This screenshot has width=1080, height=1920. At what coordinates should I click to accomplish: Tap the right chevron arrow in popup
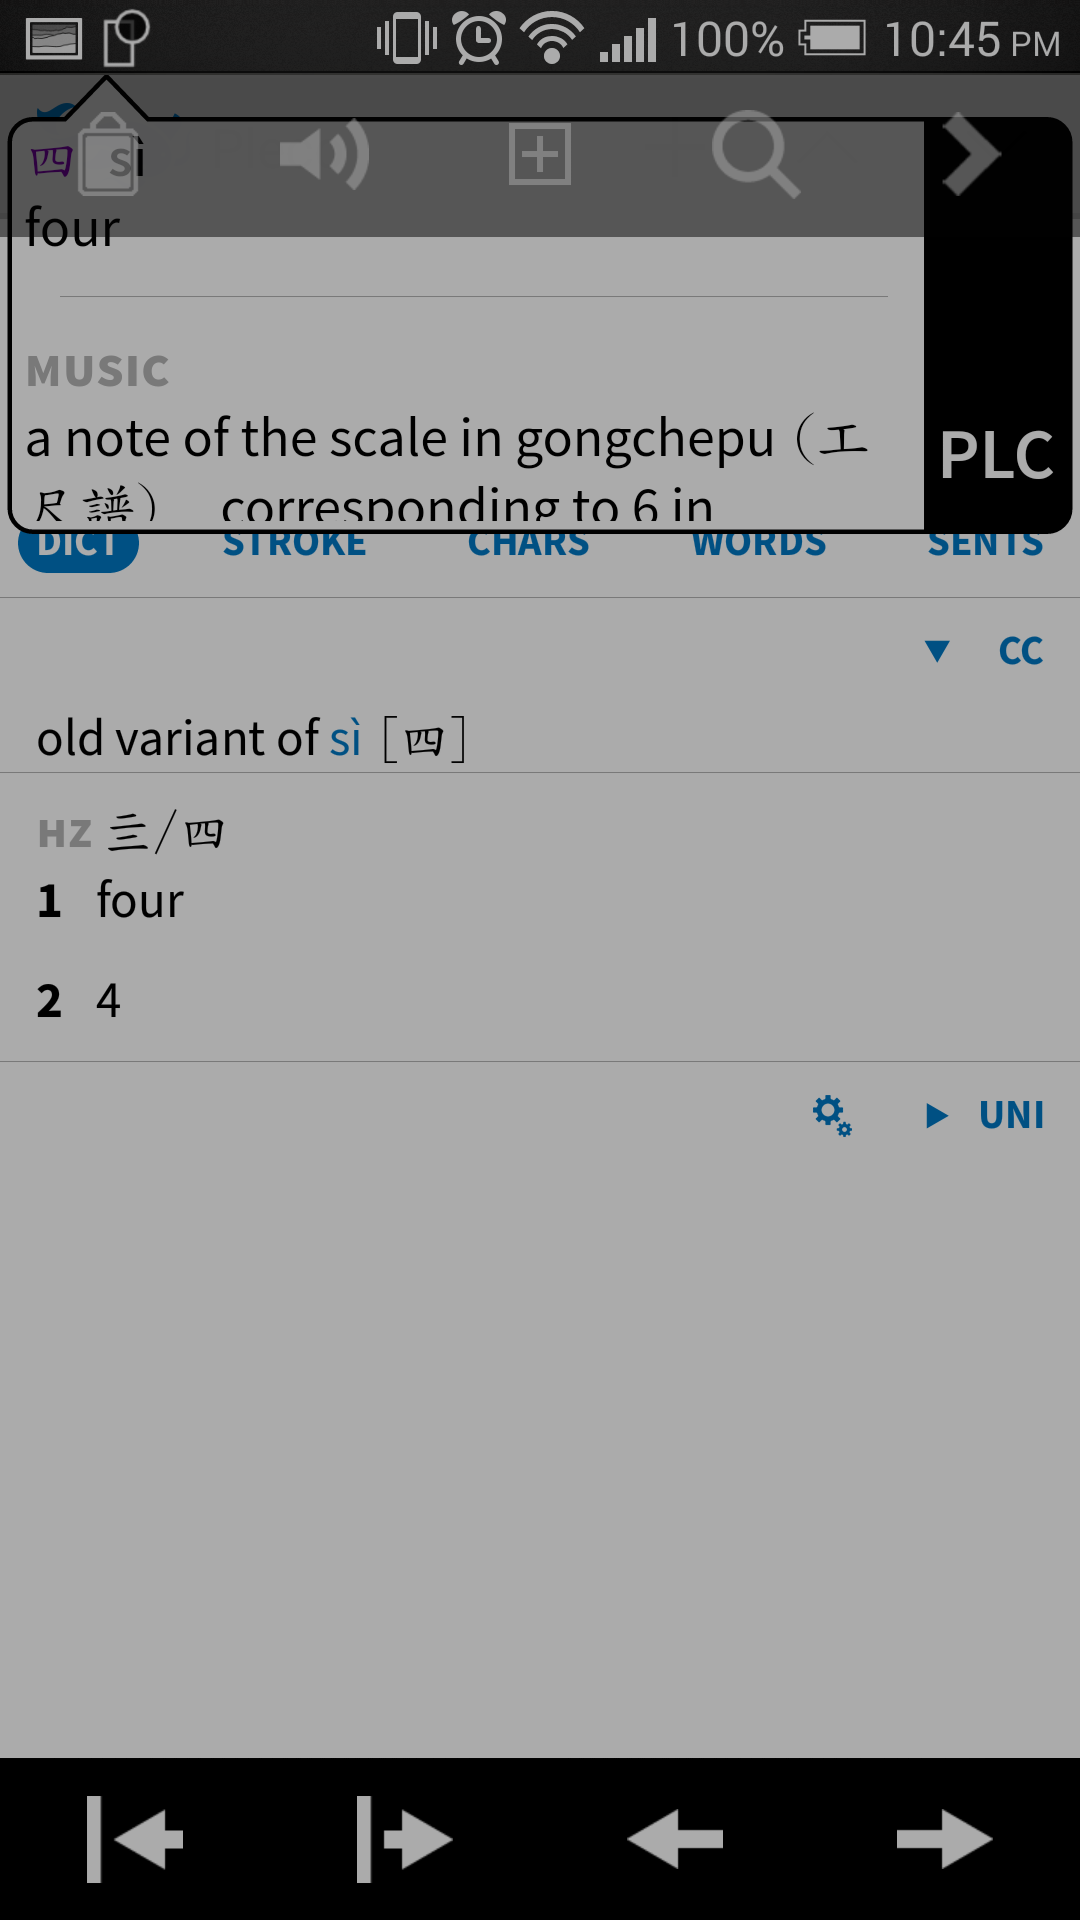click(x=969, y=154)
